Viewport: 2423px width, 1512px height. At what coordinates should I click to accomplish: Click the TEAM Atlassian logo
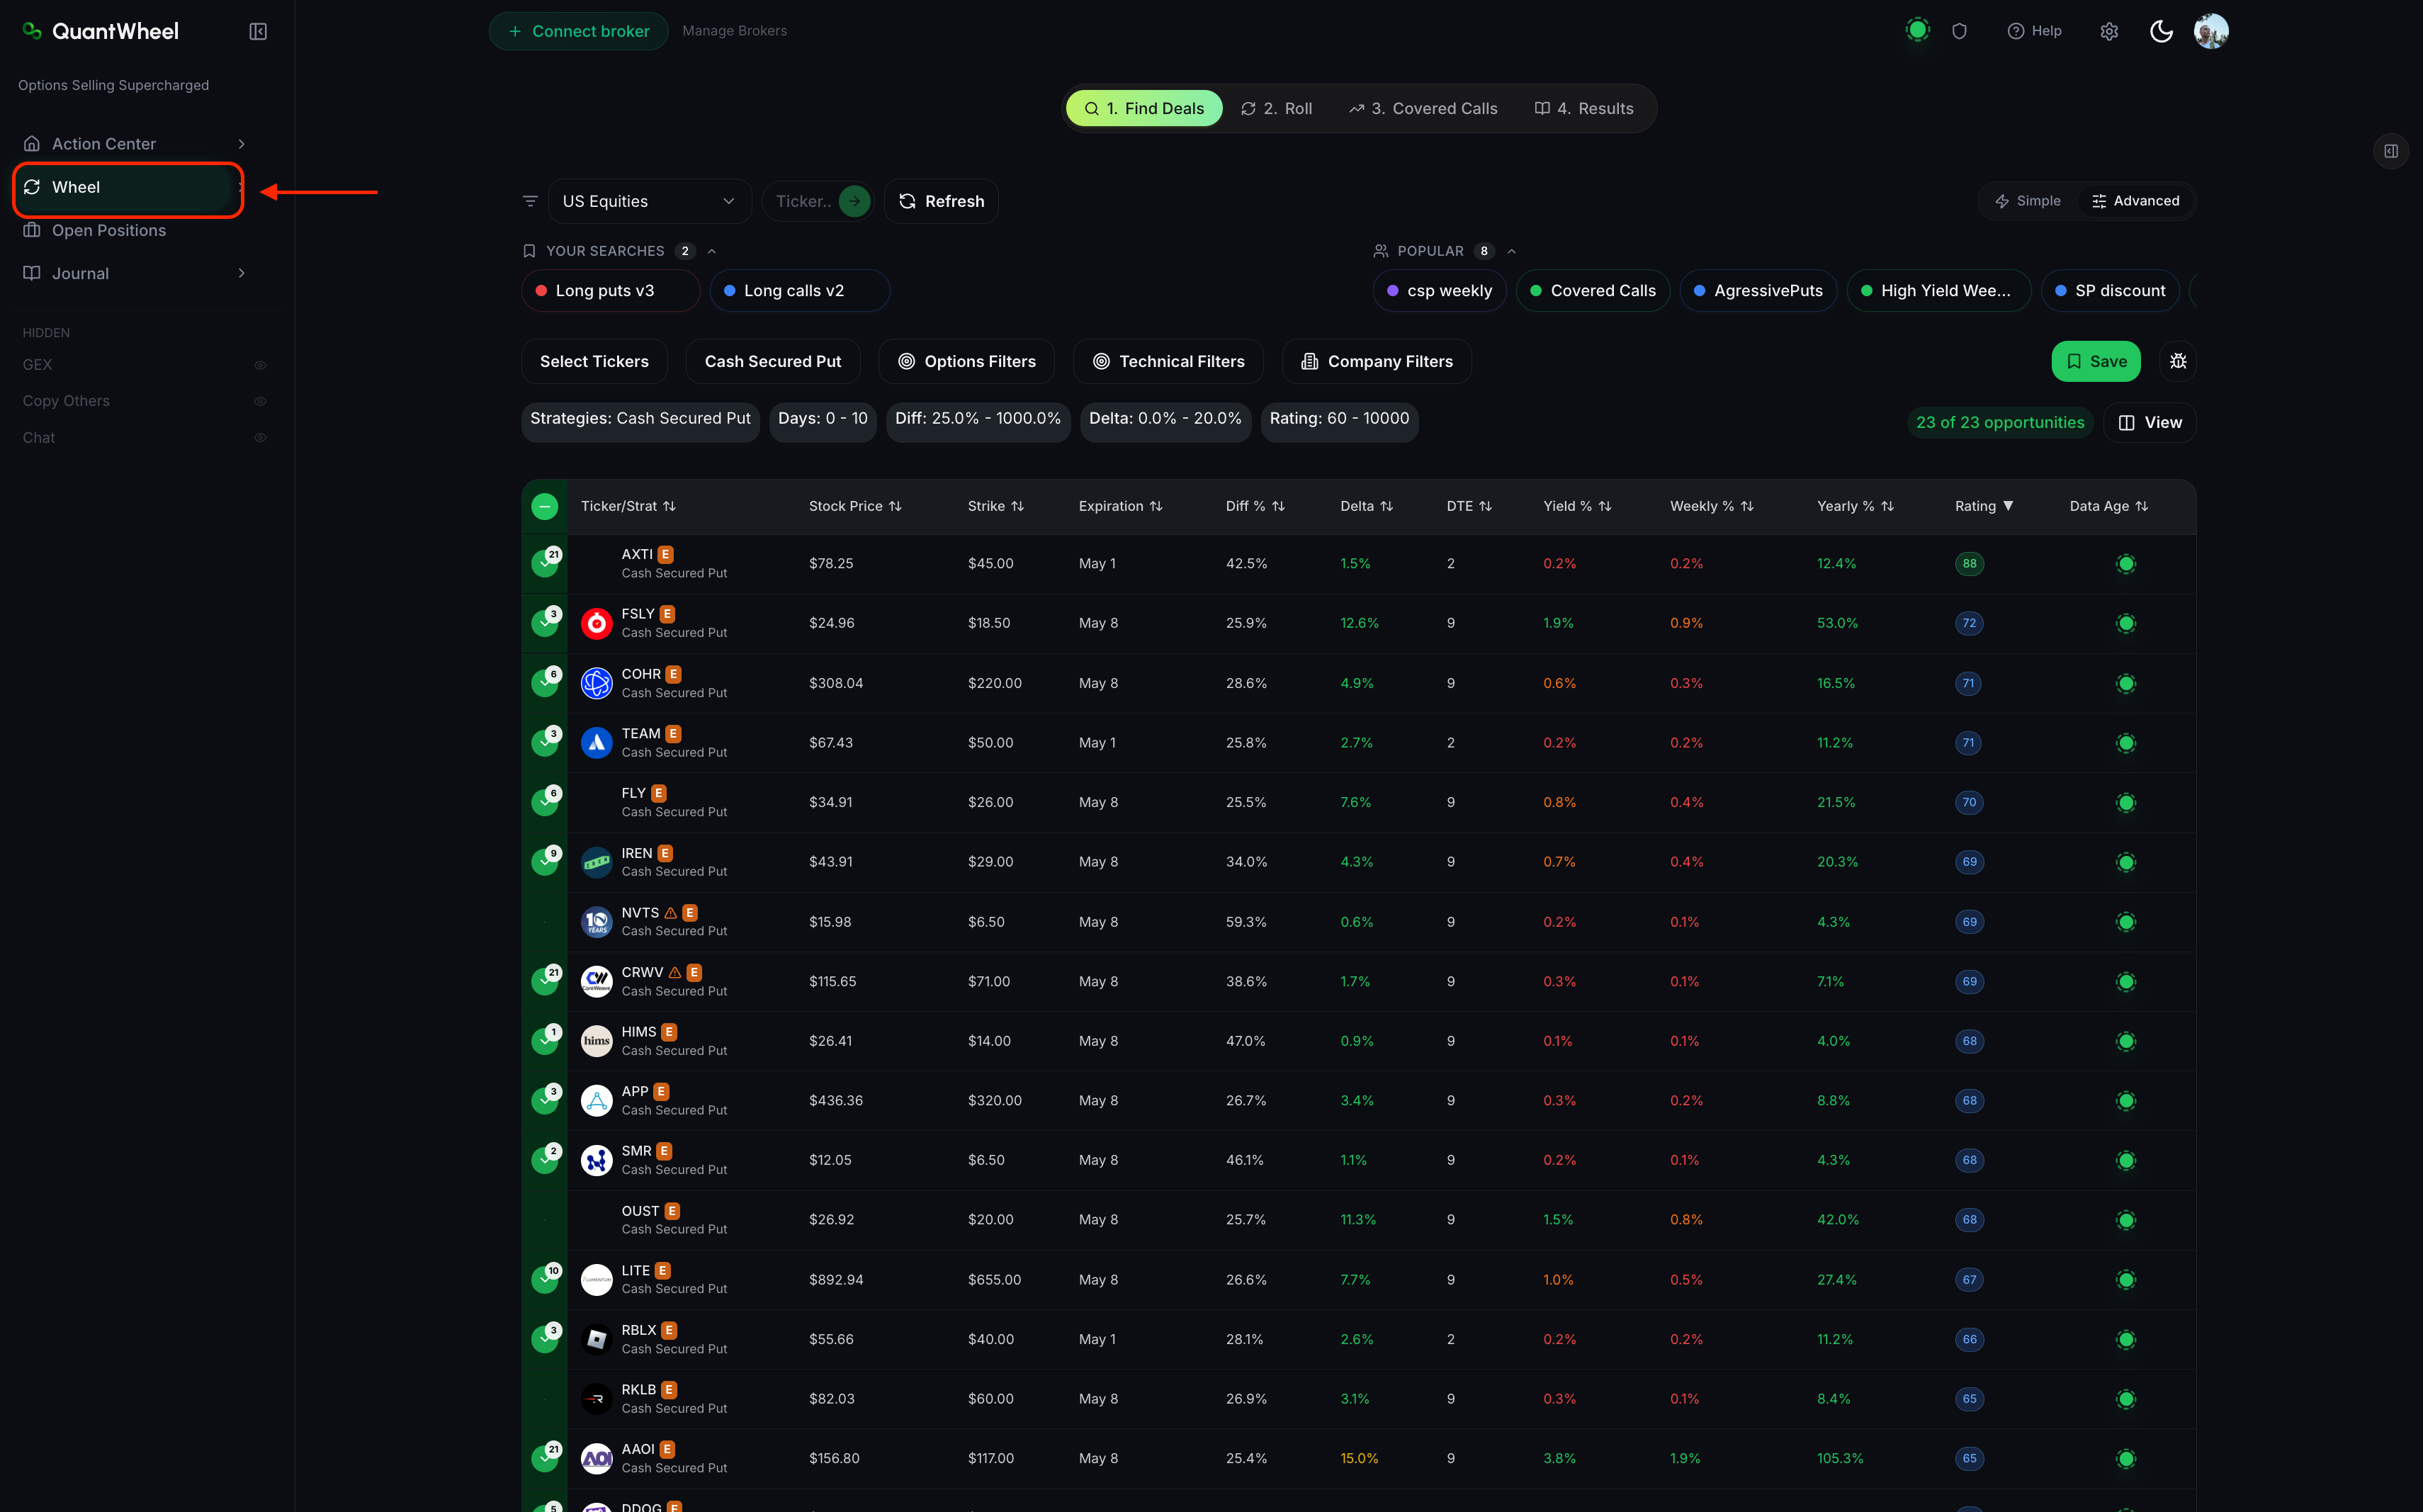click(x=597, y=743)
